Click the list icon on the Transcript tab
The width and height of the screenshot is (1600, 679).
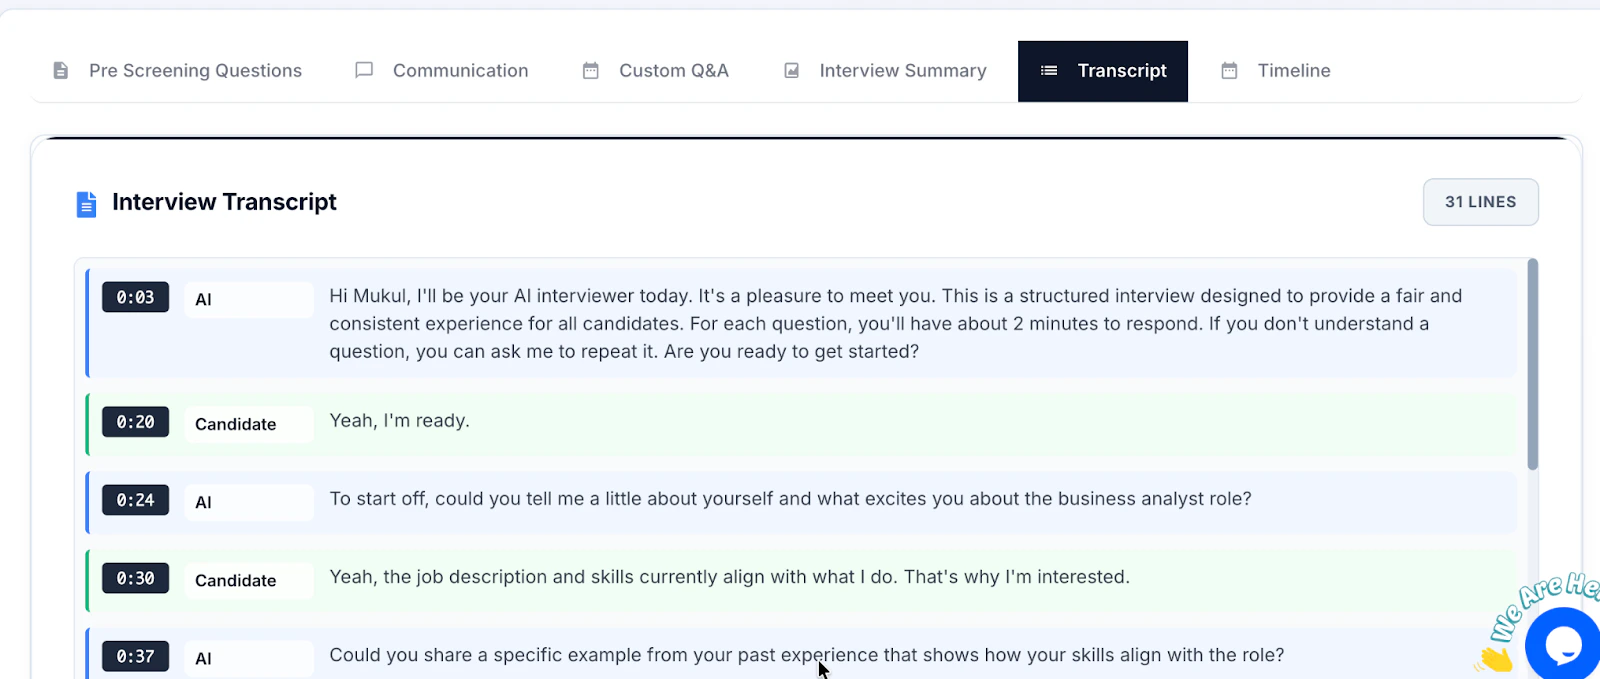[x=1047, y=70]
